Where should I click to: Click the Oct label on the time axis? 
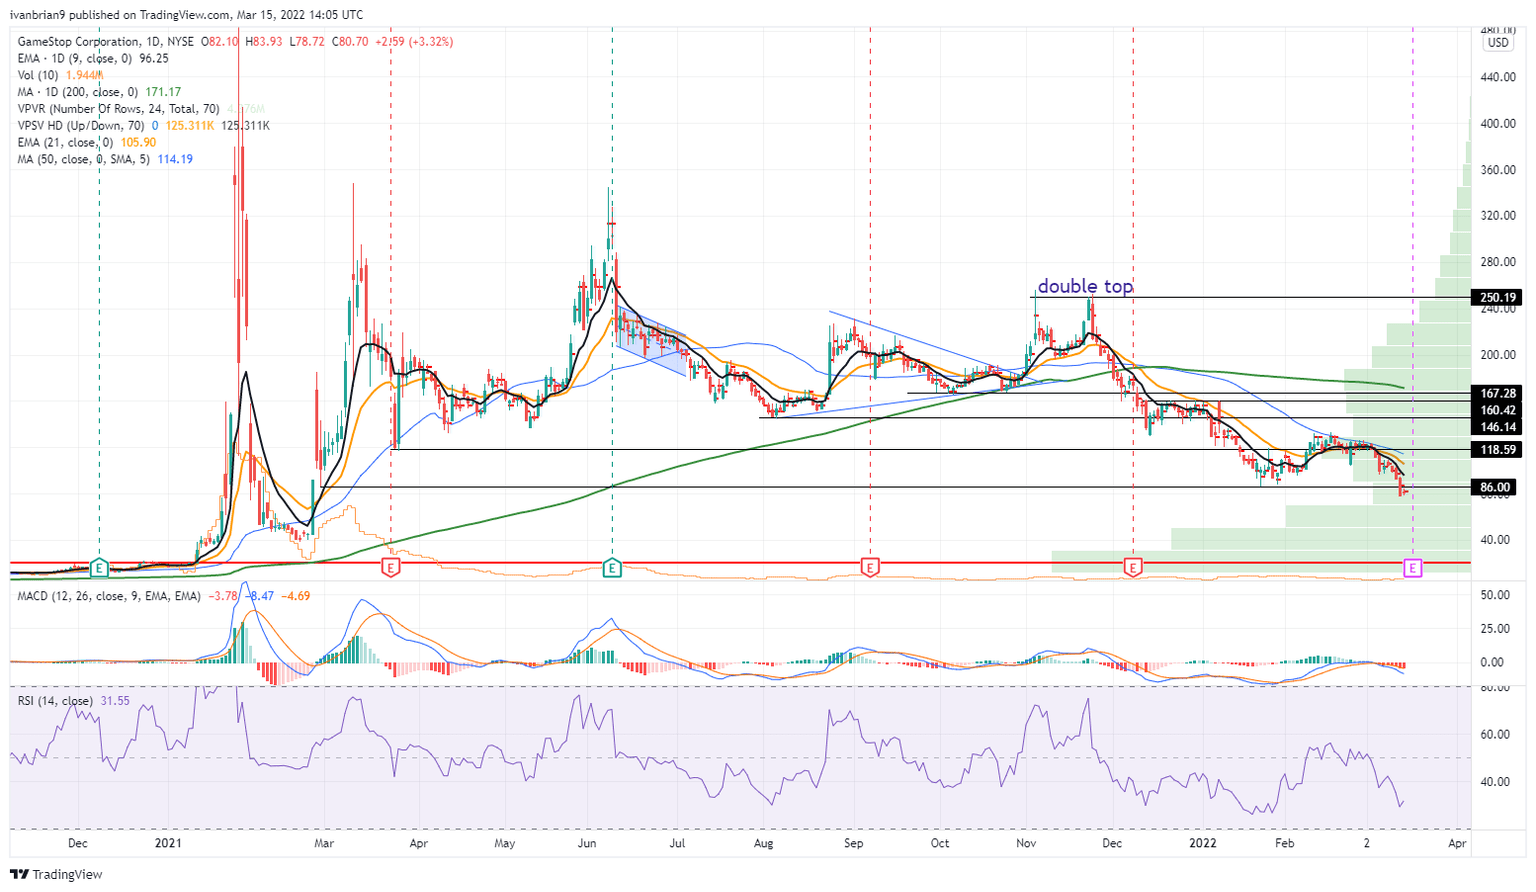click(940, 844)
